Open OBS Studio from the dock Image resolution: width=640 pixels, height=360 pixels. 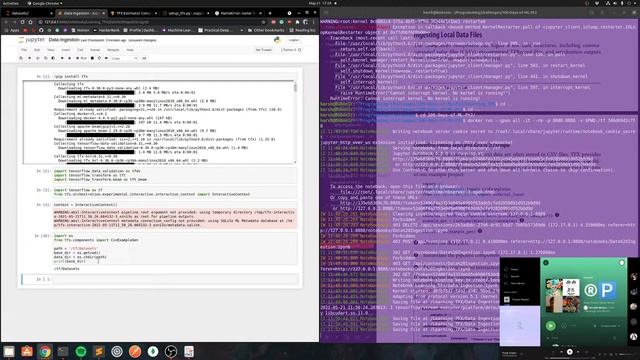[x=171, y=351]
